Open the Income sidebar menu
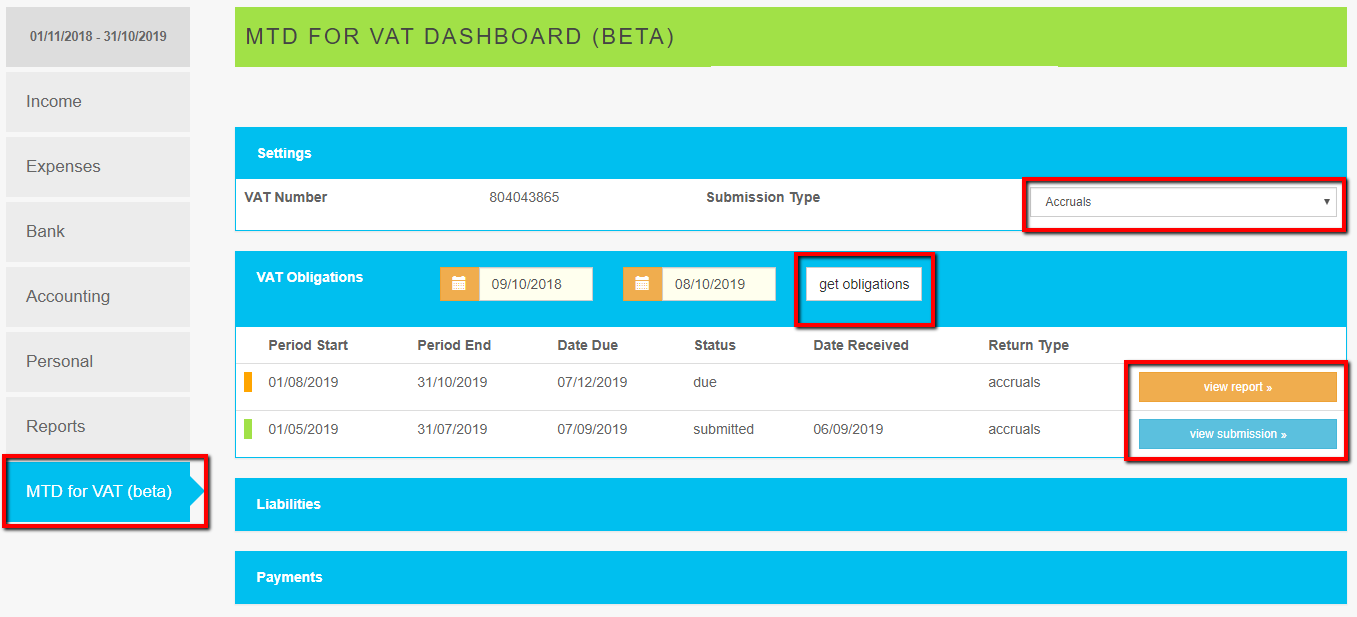This screenshot has height=617, width=1357. pos(98,102)
